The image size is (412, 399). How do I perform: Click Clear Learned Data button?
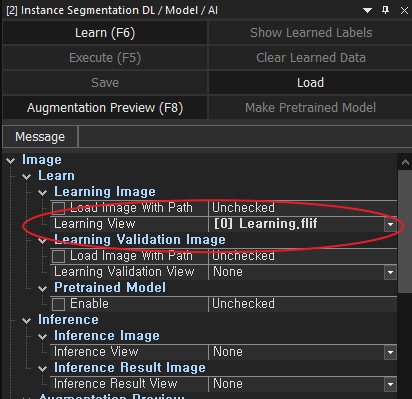311,58
